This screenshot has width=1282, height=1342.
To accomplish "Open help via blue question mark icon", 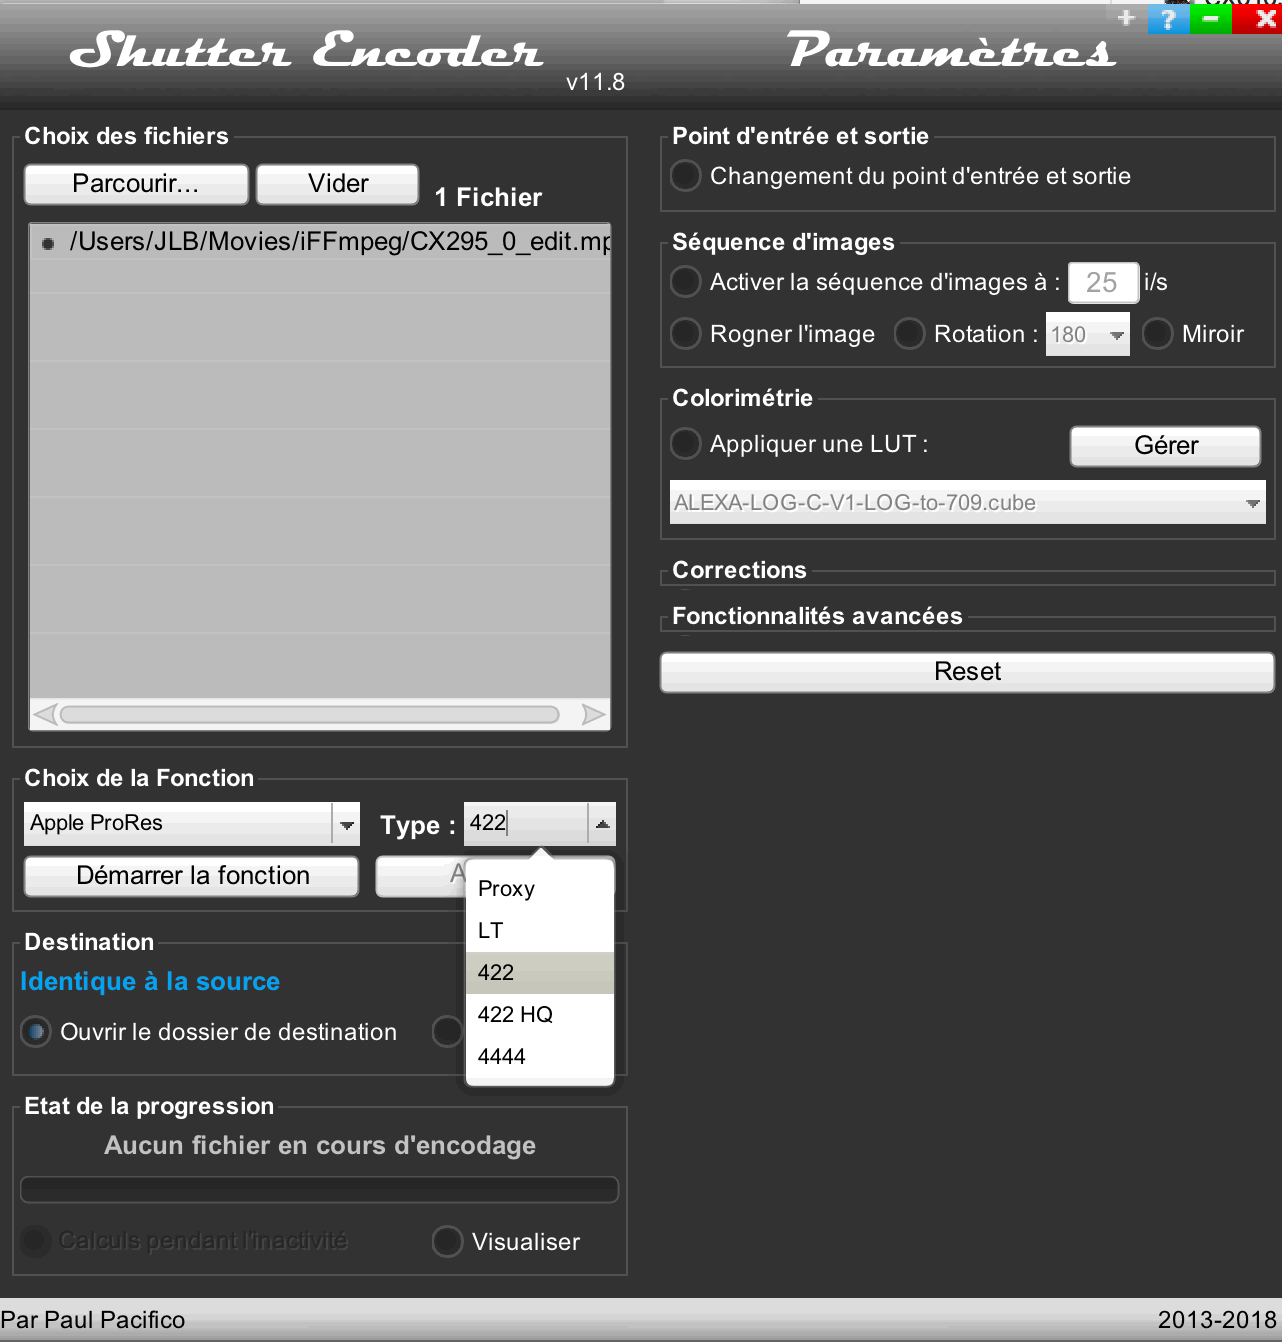I will click(x=1168, y=19).
